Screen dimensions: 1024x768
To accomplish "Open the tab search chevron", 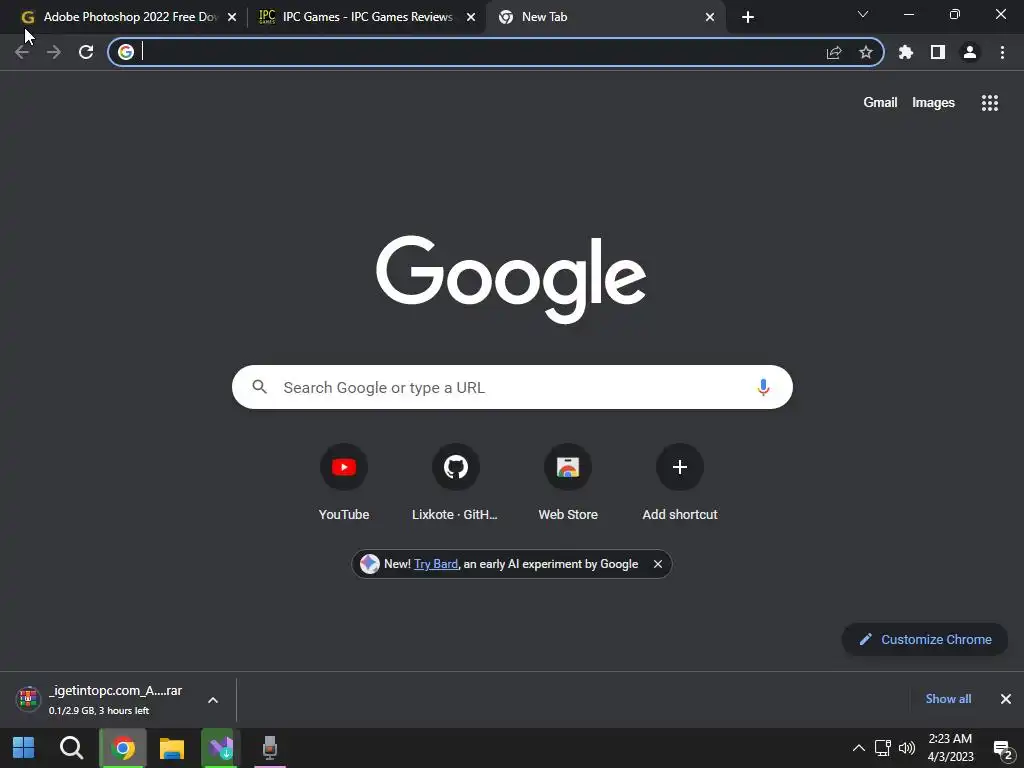I will [863, 14].
